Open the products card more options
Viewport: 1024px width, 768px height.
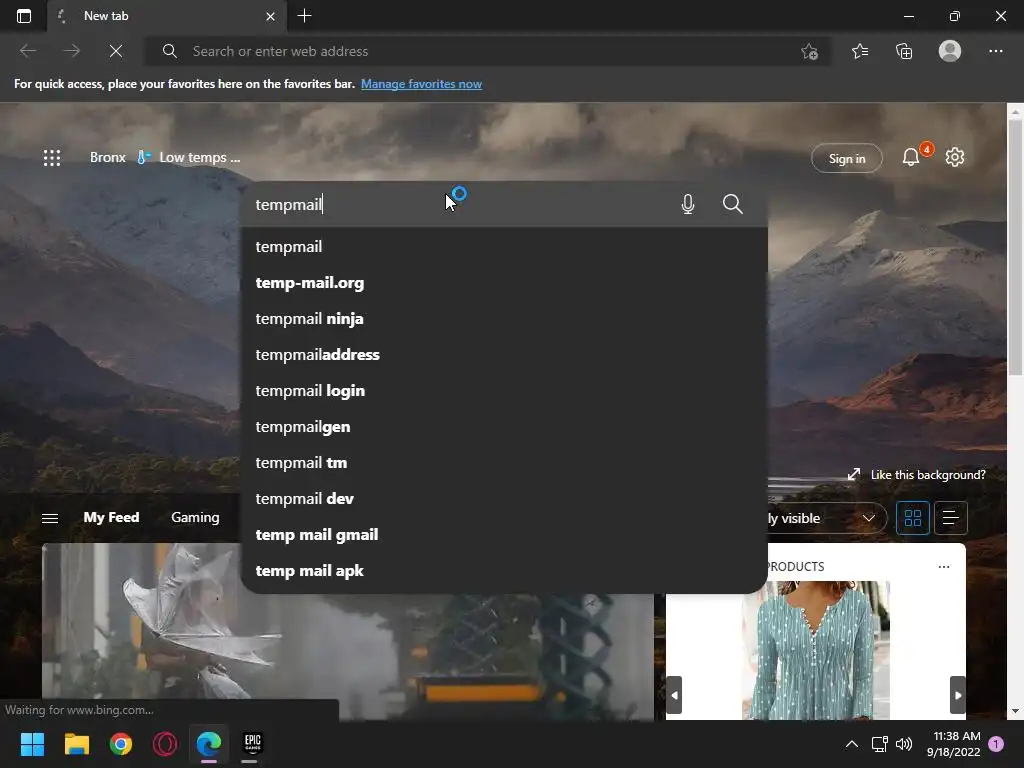click(944, 566)
